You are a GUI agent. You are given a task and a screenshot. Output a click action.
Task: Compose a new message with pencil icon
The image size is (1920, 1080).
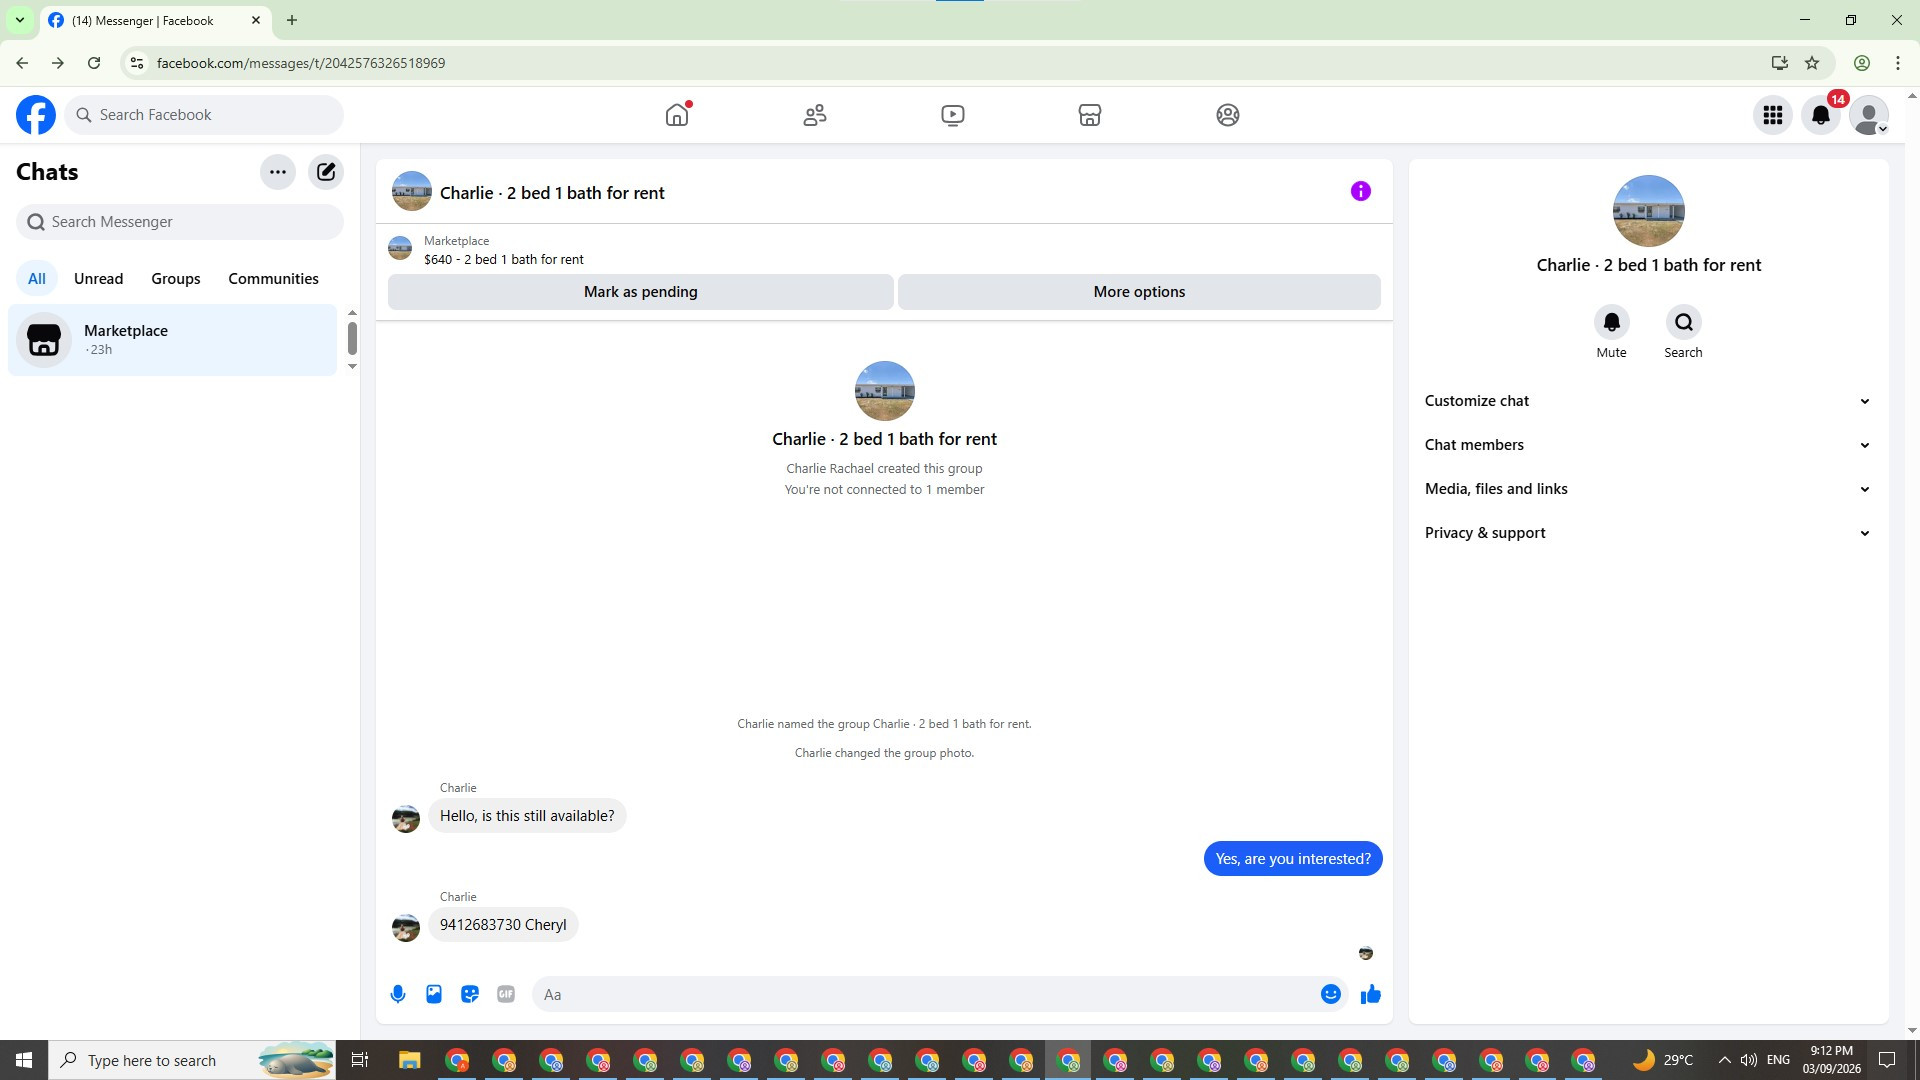point(326,172)
